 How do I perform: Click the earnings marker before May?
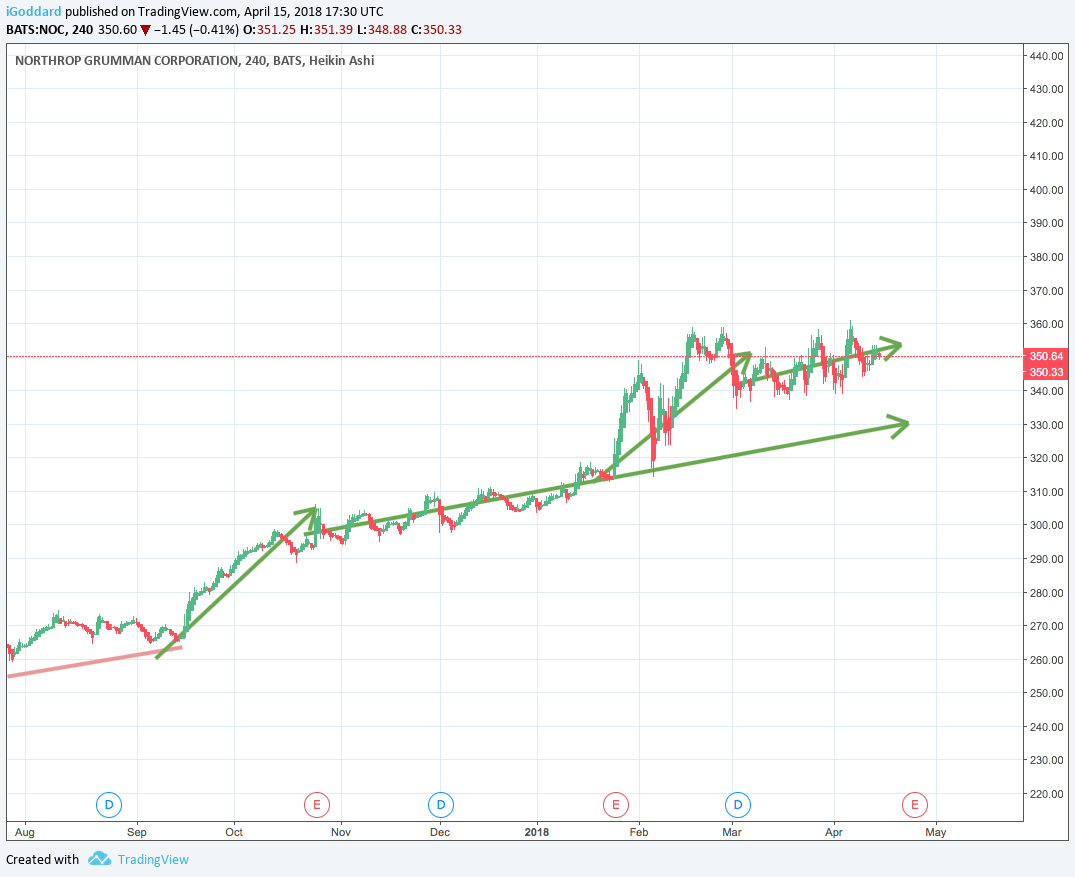[915, 804]
